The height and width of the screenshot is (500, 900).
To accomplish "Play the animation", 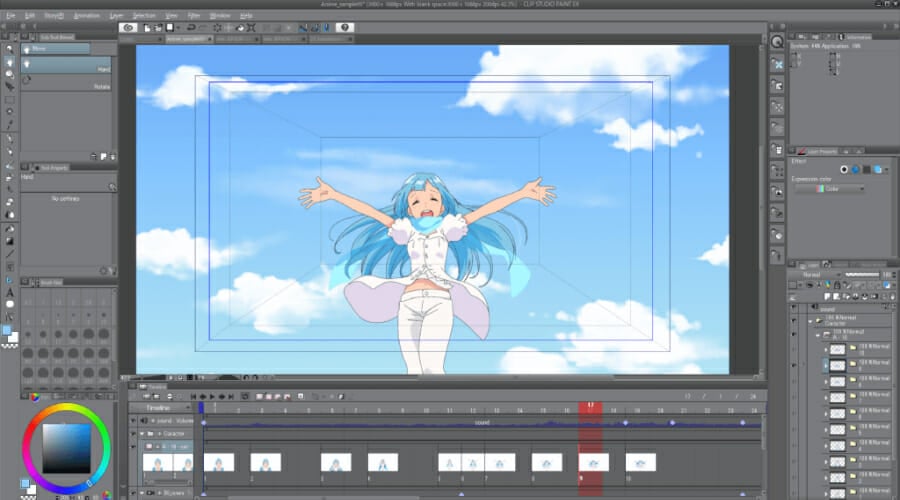I will click(212, 396).
